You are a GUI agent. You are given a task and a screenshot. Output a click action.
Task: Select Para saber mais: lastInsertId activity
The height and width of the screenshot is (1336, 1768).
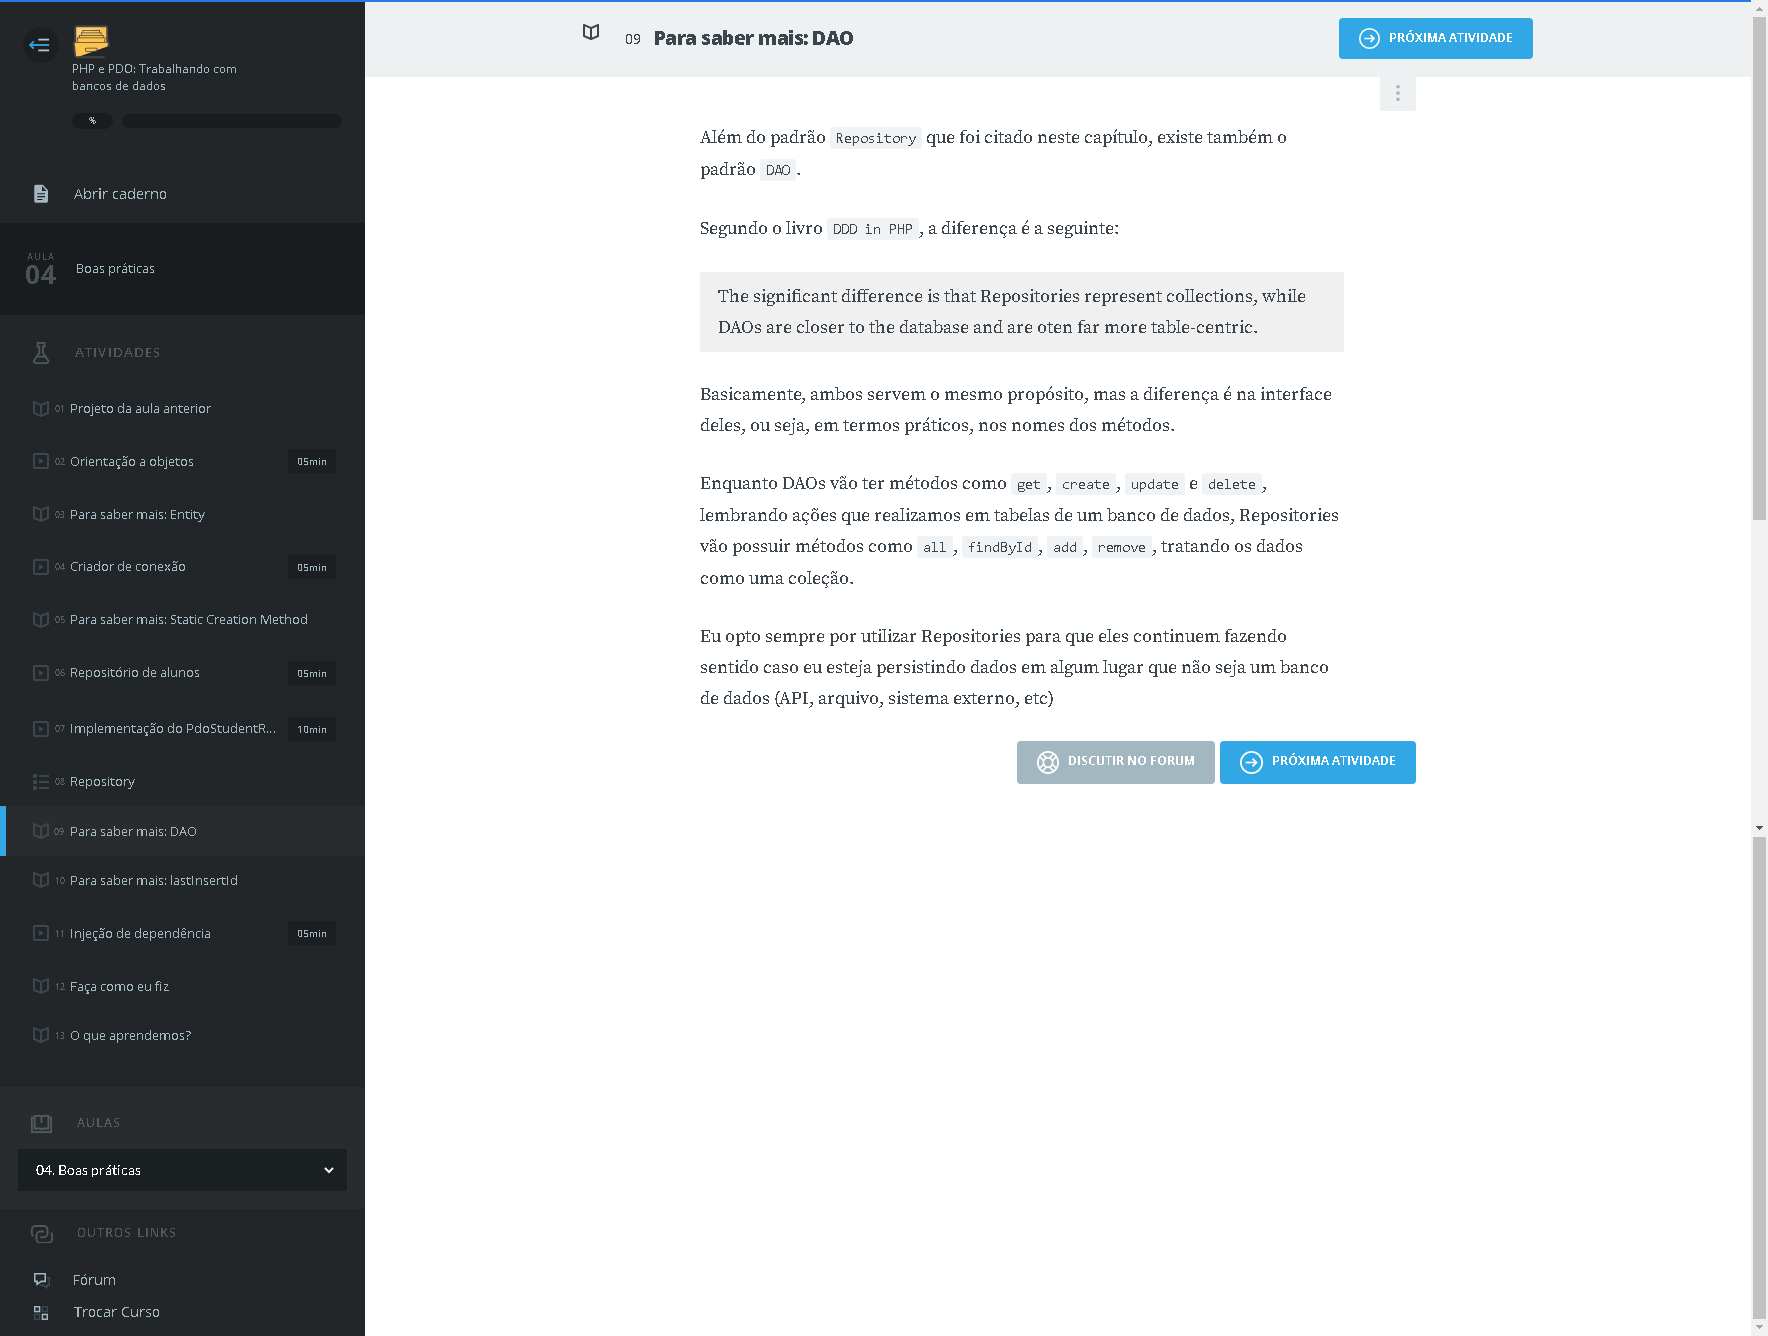click(x=154, y=880)
